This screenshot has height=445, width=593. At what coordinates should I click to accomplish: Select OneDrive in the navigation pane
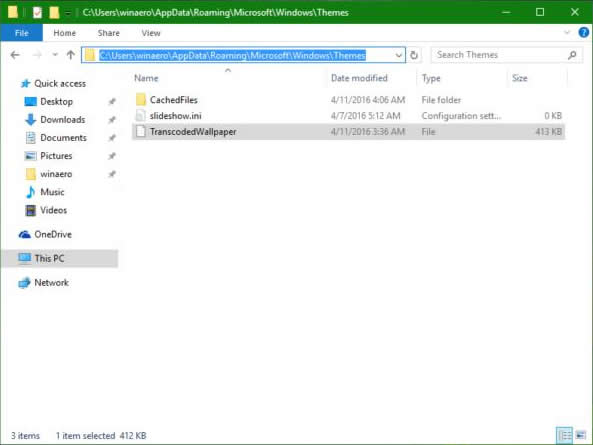[x=53, y=235]
